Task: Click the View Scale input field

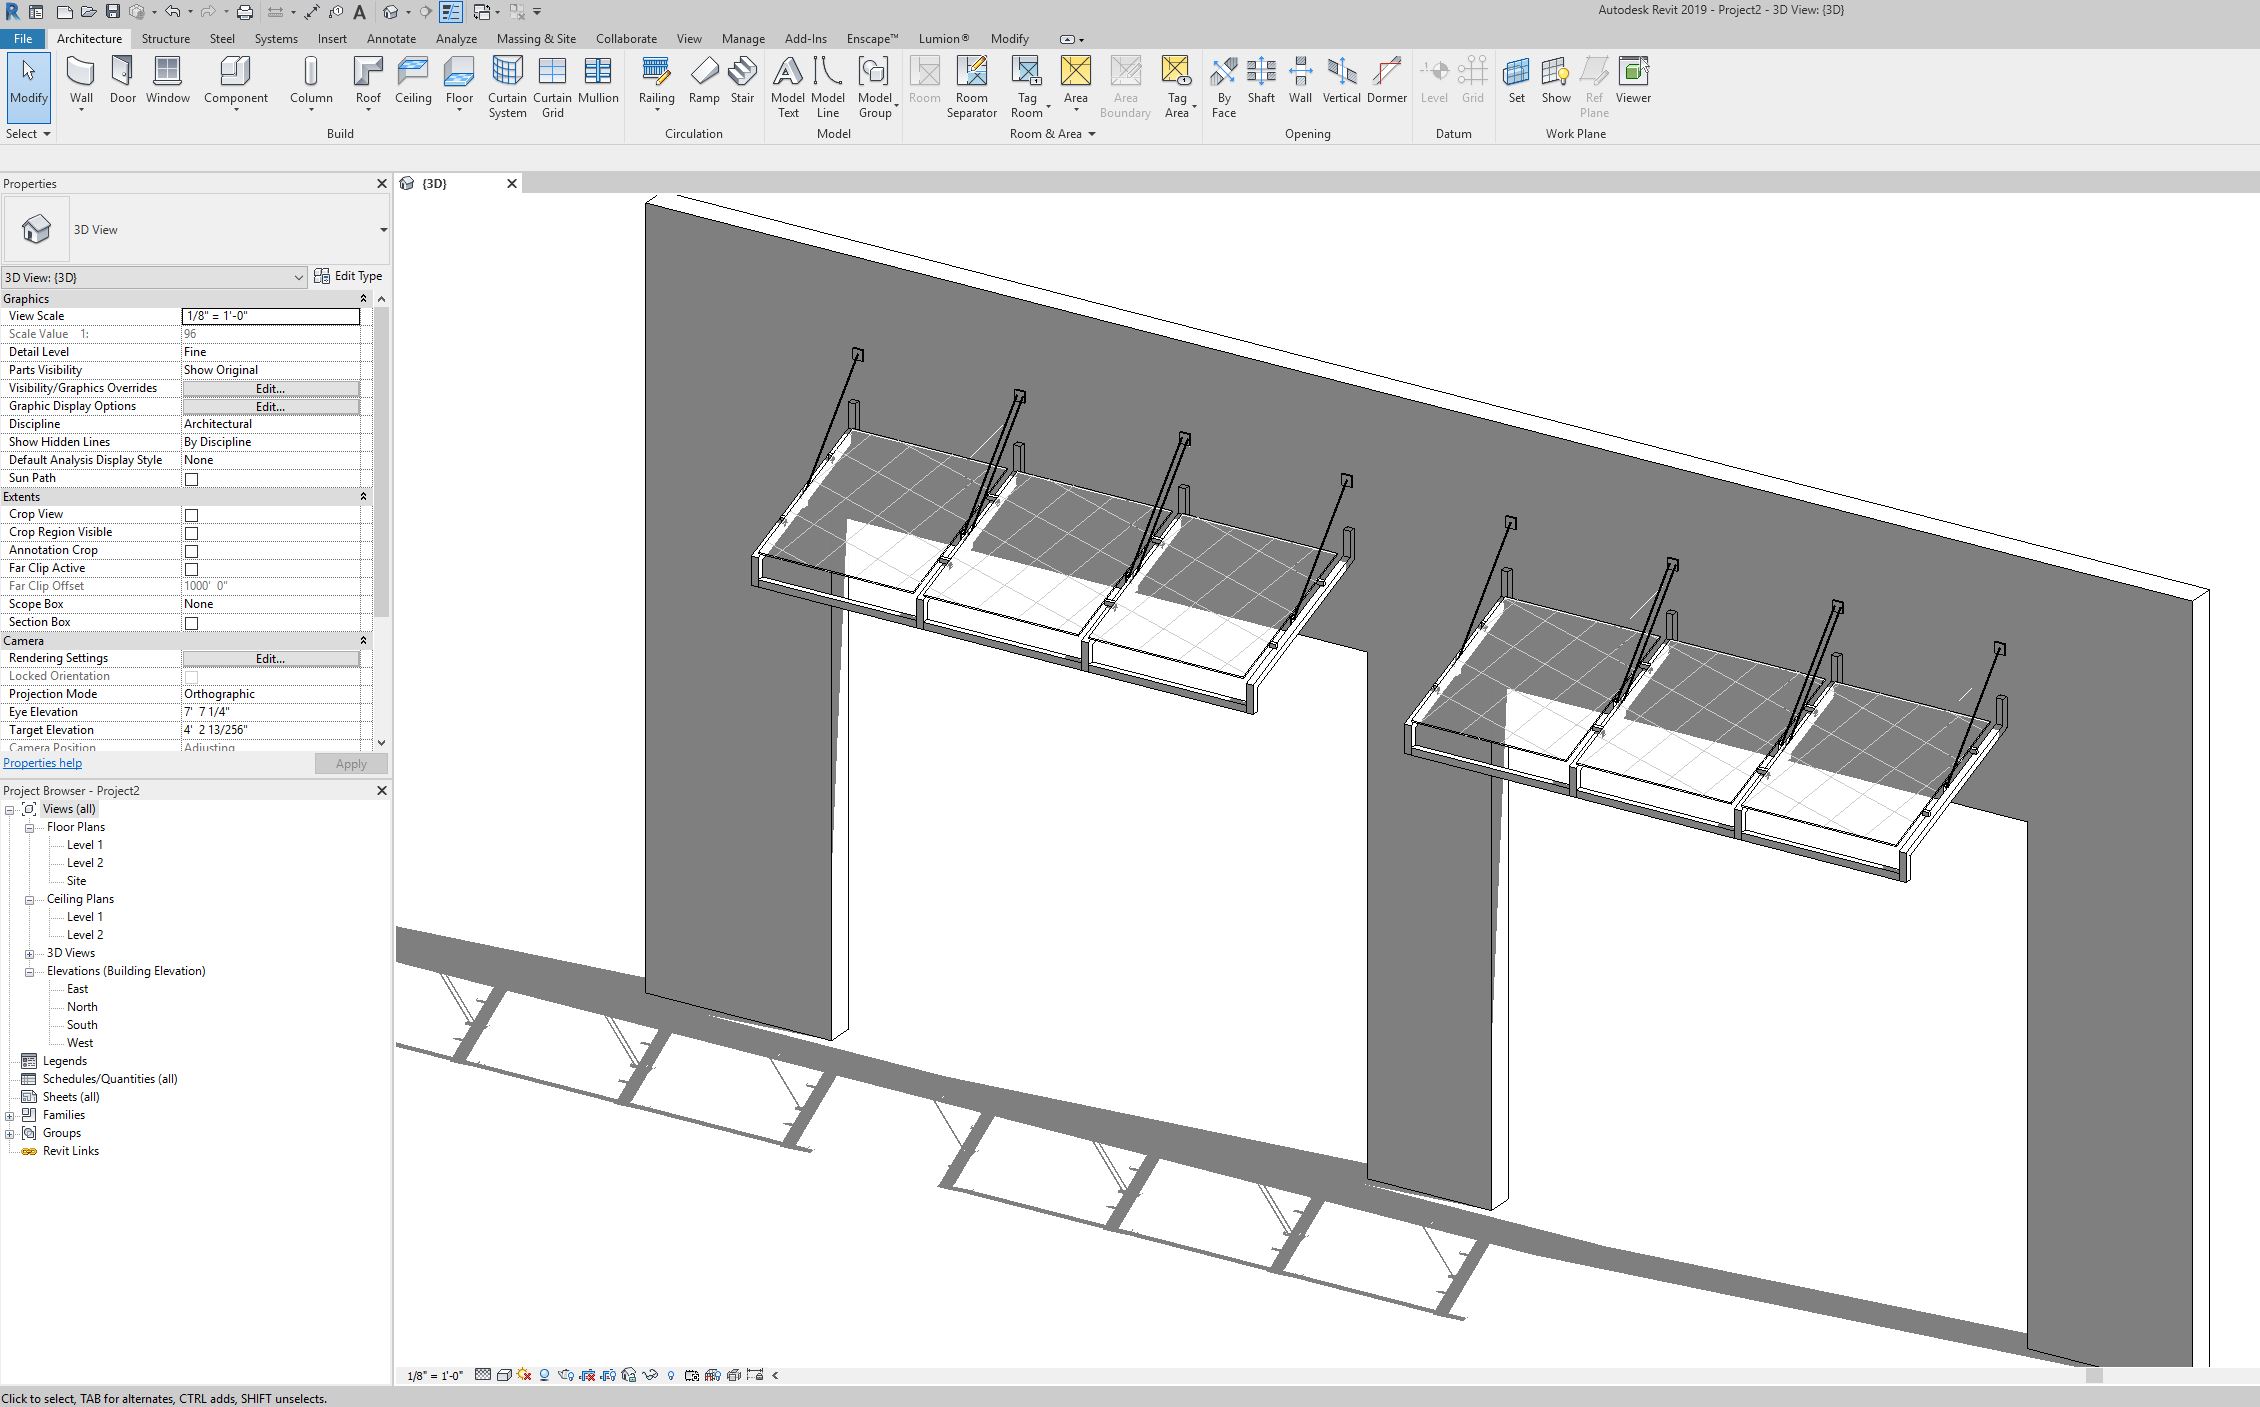Action: (270, 316)
